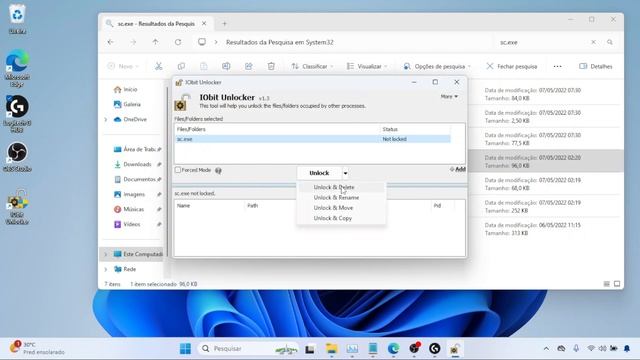The width and height of the screenshot is (640, 360).
Task: Open Microsoft Edge from the taskbar
Action: 393,349
